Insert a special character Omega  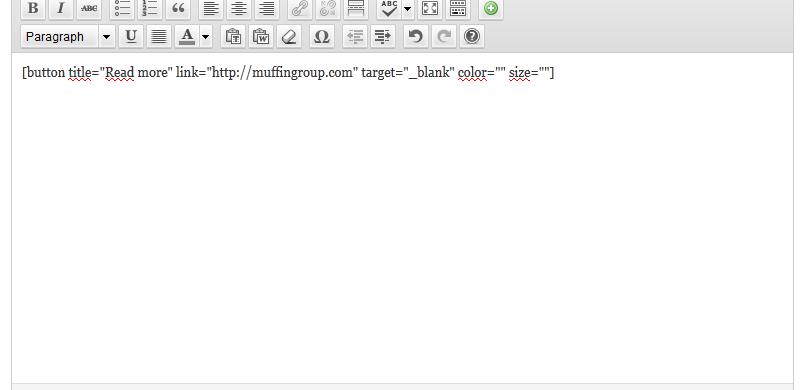click(x=321, y=36)
